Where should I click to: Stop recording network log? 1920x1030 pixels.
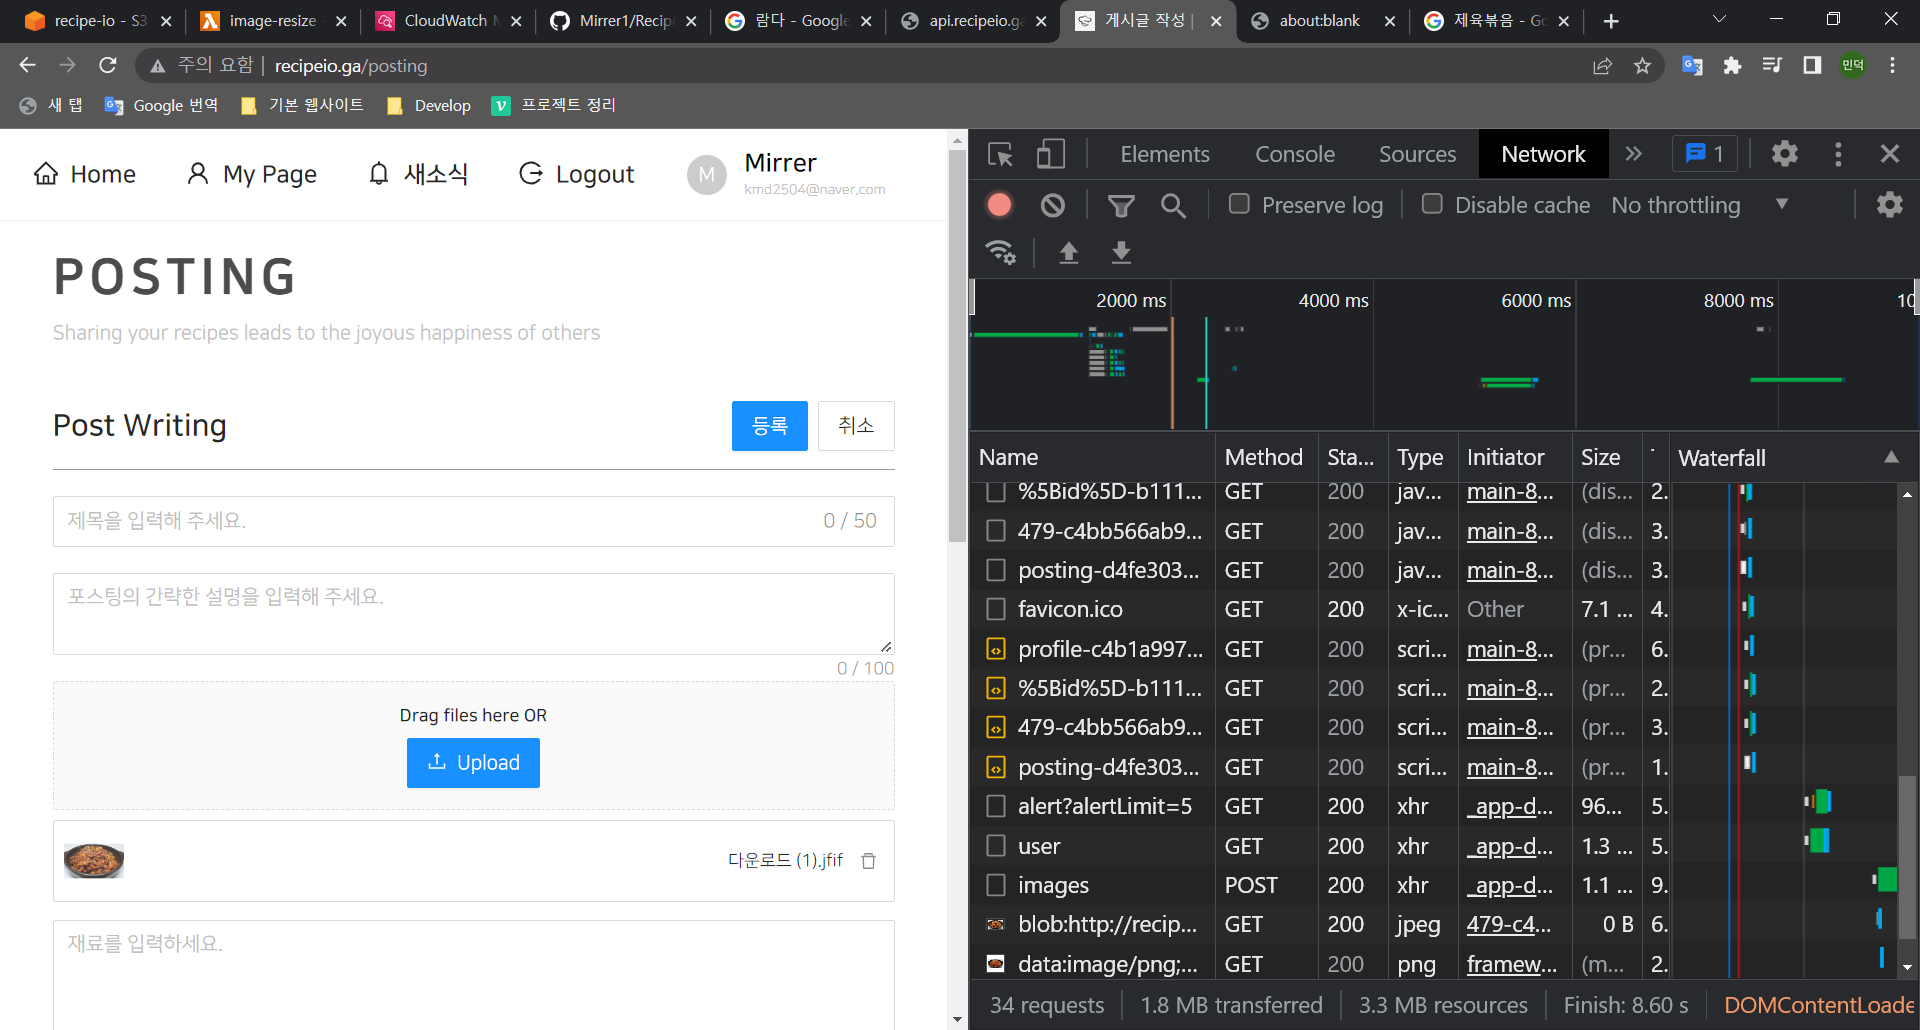coord(999,205)
